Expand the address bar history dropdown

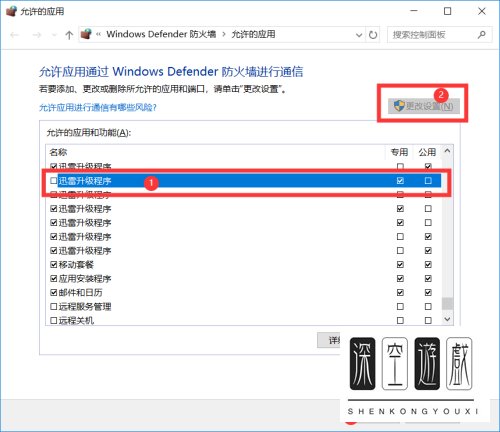coord(359,35)
